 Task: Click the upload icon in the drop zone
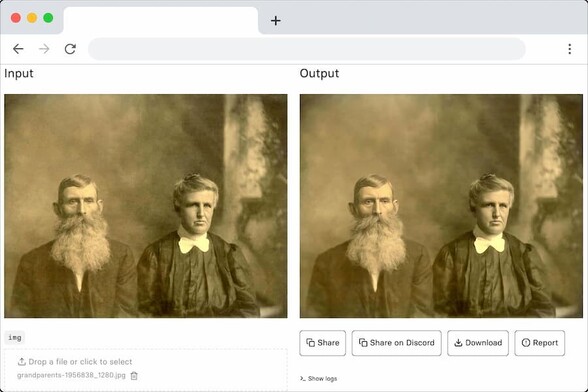21,362
